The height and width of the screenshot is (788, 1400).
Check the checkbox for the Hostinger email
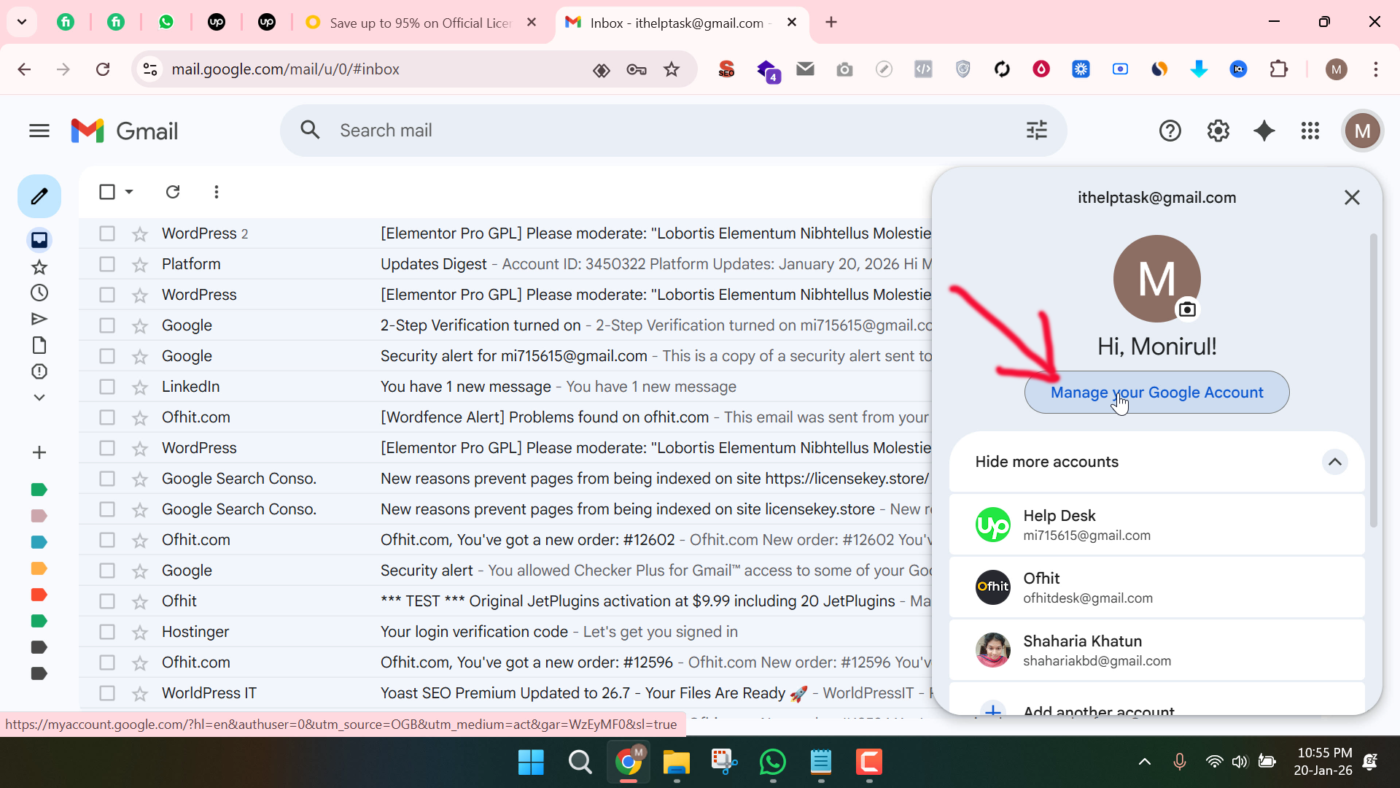[x=106, y=631]
